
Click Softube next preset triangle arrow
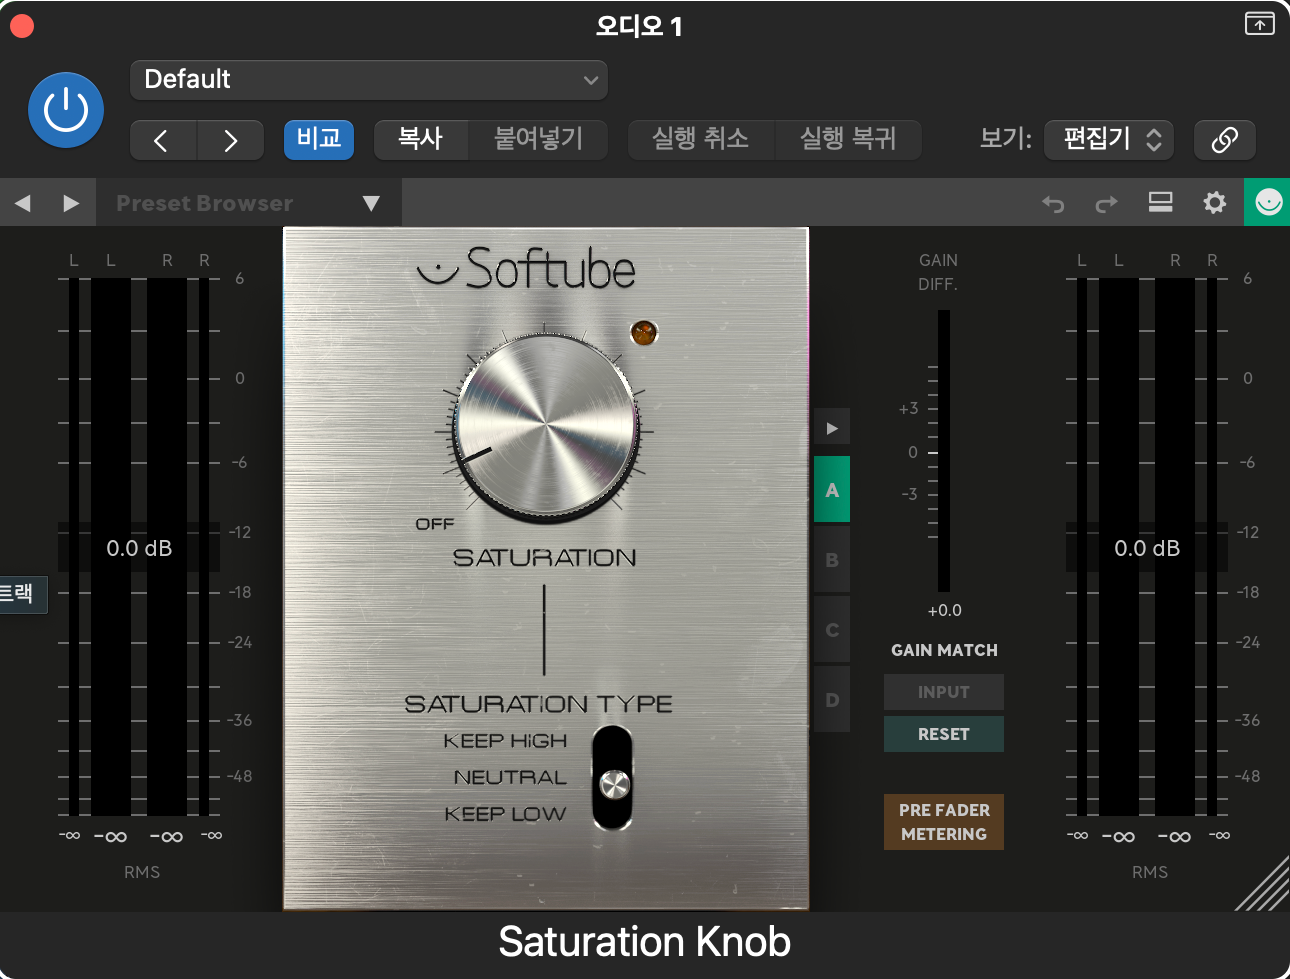tap(71, 203)
